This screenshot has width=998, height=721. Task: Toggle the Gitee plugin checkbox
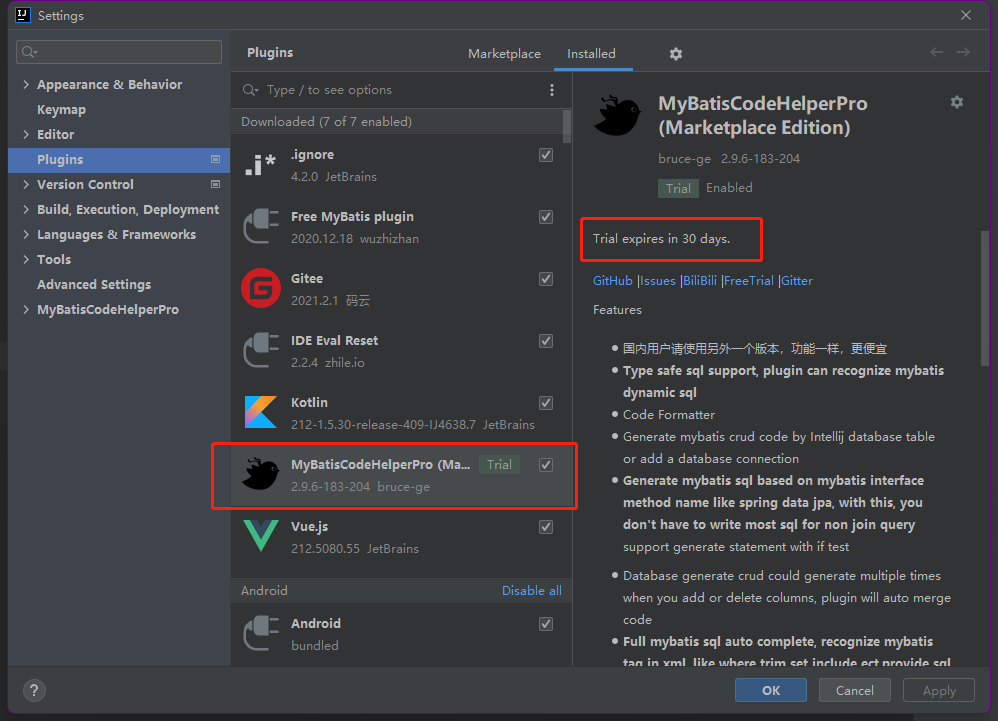[x=546, y=279]
